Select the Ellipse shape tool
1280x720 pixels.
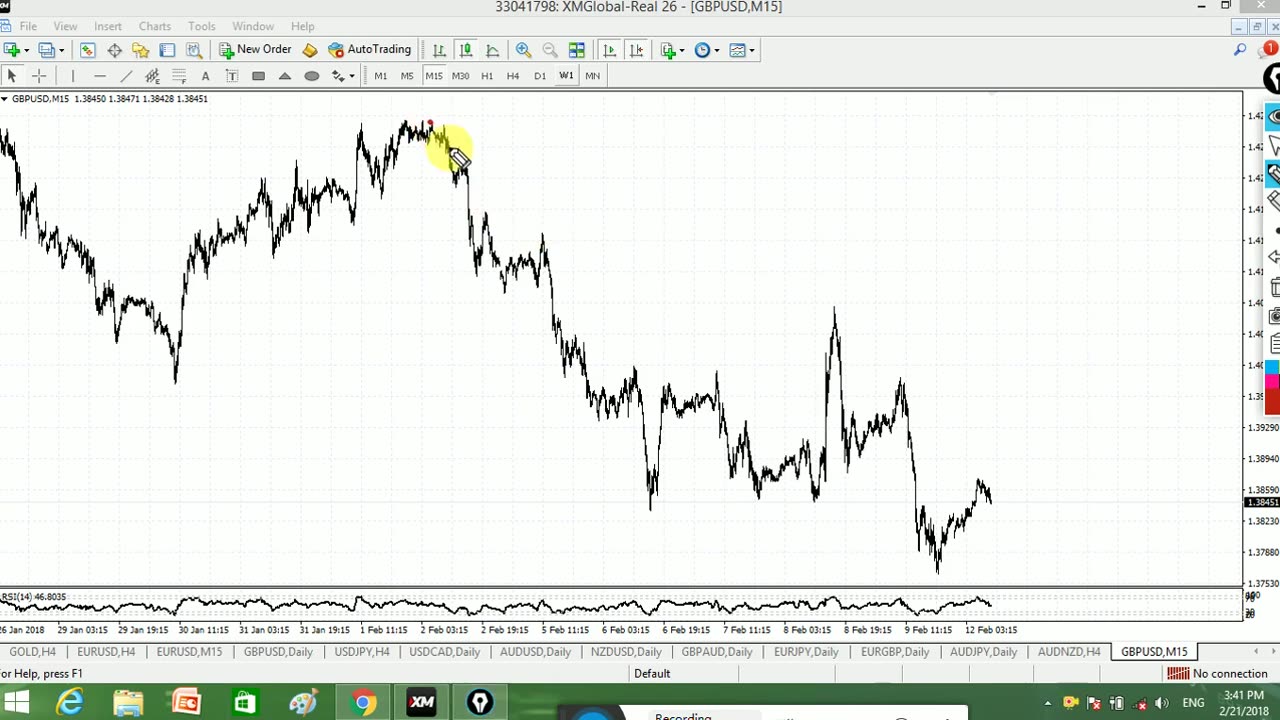pyautogui.click(x=311, y=76)
